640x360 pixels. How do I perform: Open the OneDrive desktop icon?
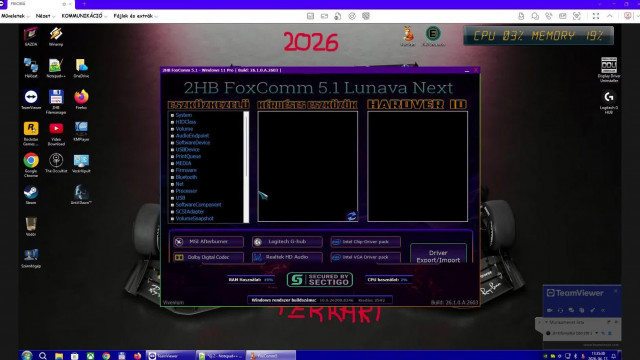click(81, 68)
